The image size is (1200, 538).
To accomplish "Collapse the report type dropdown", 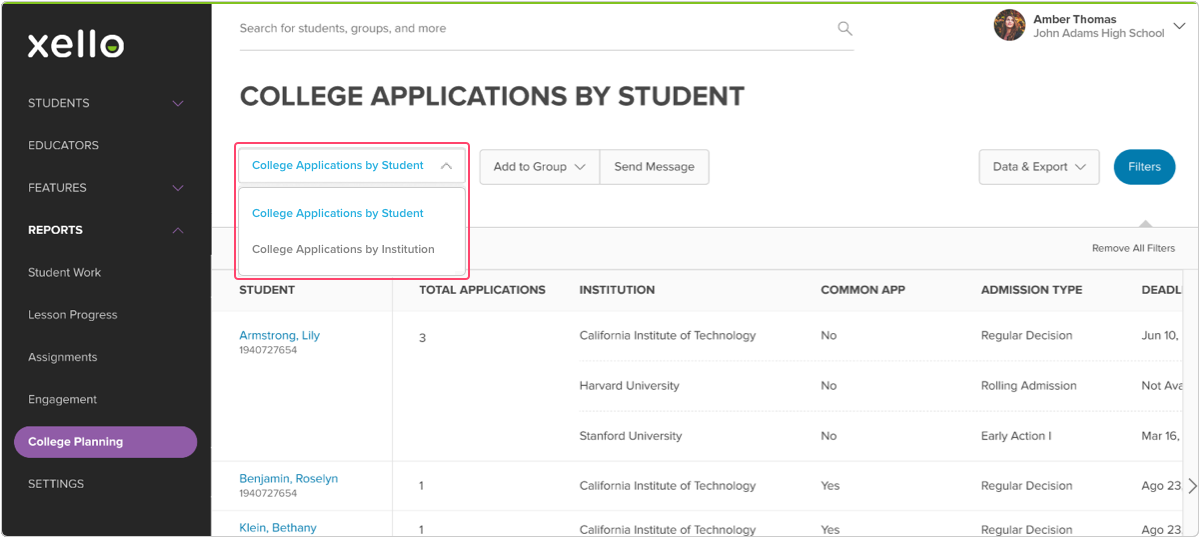I will click(352, 166).
